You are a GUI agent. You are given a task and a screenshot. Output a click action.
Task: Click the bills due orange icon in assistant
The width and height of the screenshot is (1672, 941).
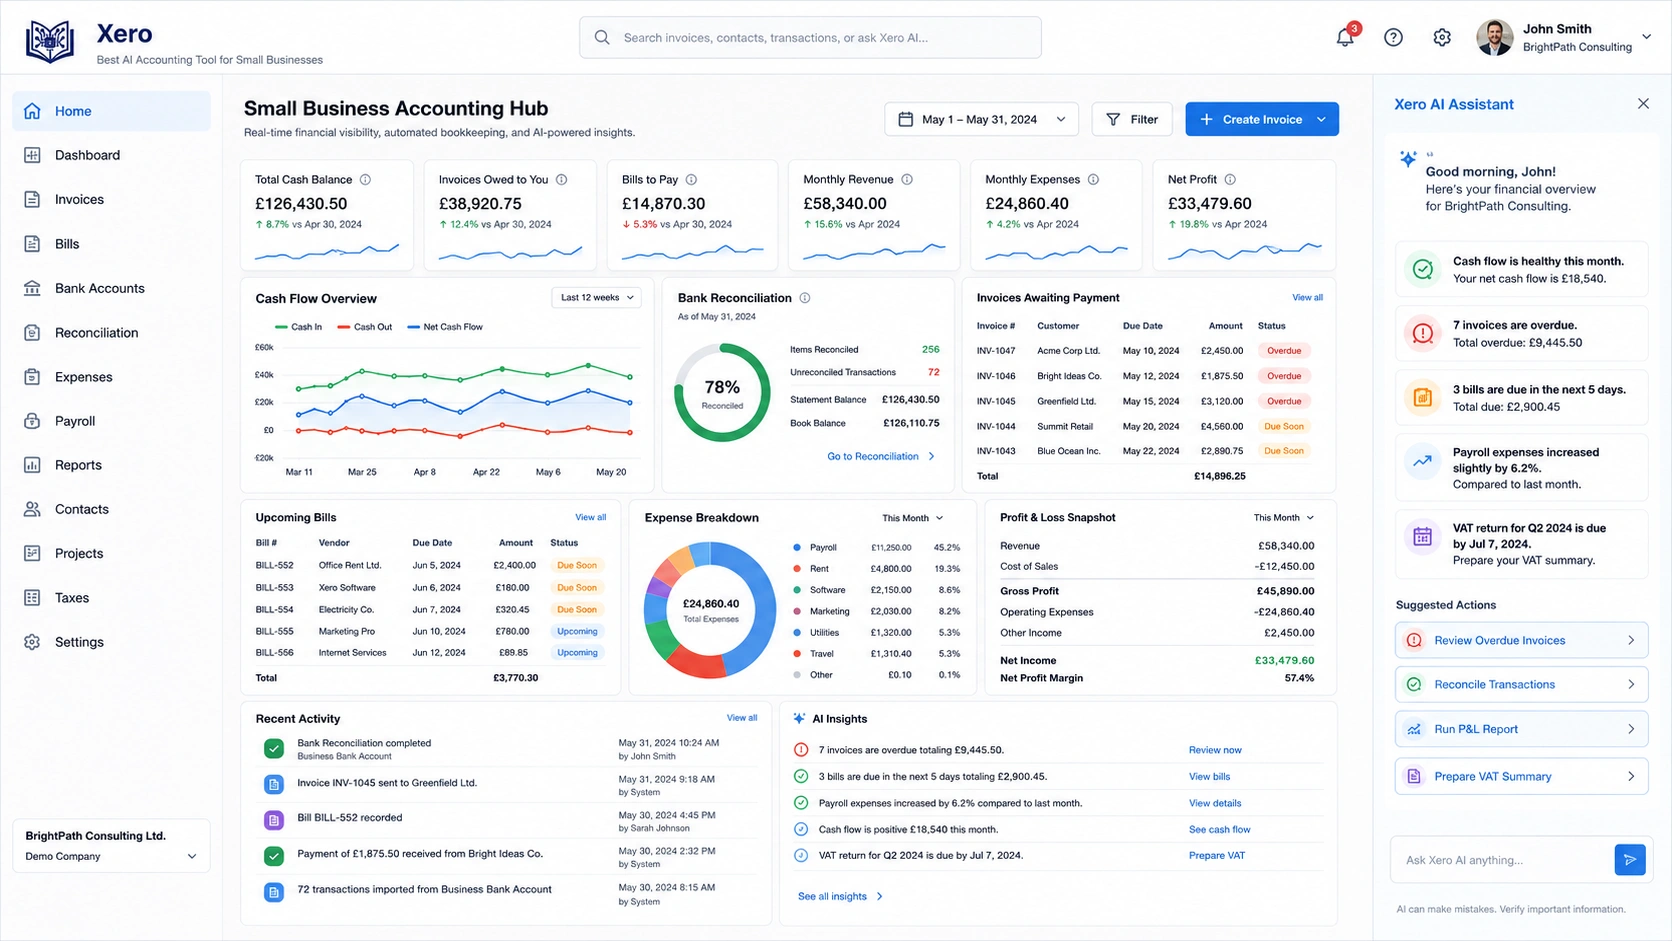click(1422, 397)
